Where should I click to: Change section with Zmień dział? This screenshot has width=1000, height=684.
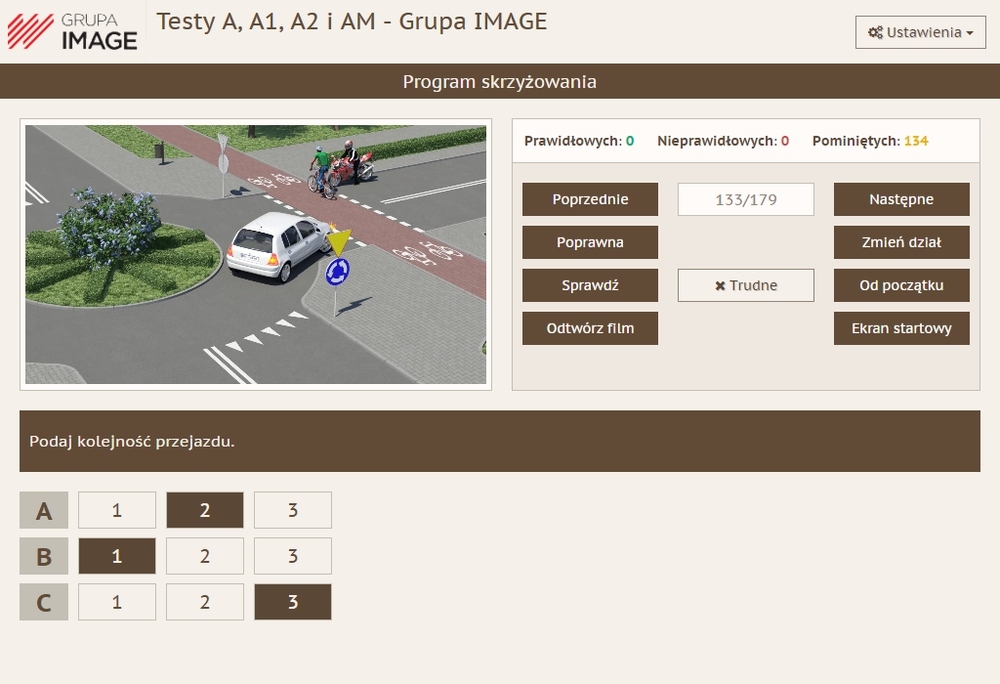(x=901, y=242)
